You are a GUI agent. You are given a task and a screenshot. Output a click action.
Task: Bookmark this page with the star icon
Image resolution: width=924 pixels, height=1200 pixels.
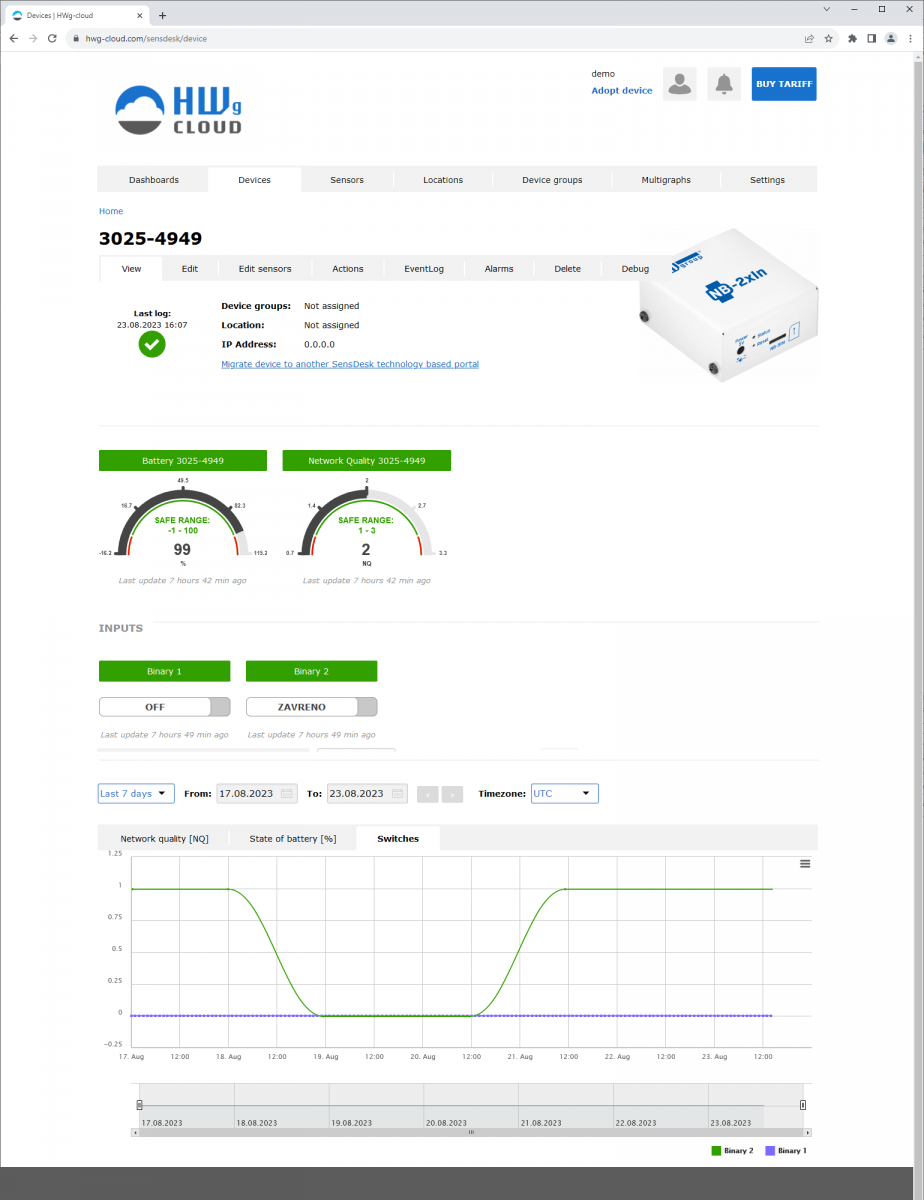coord(828,38)
